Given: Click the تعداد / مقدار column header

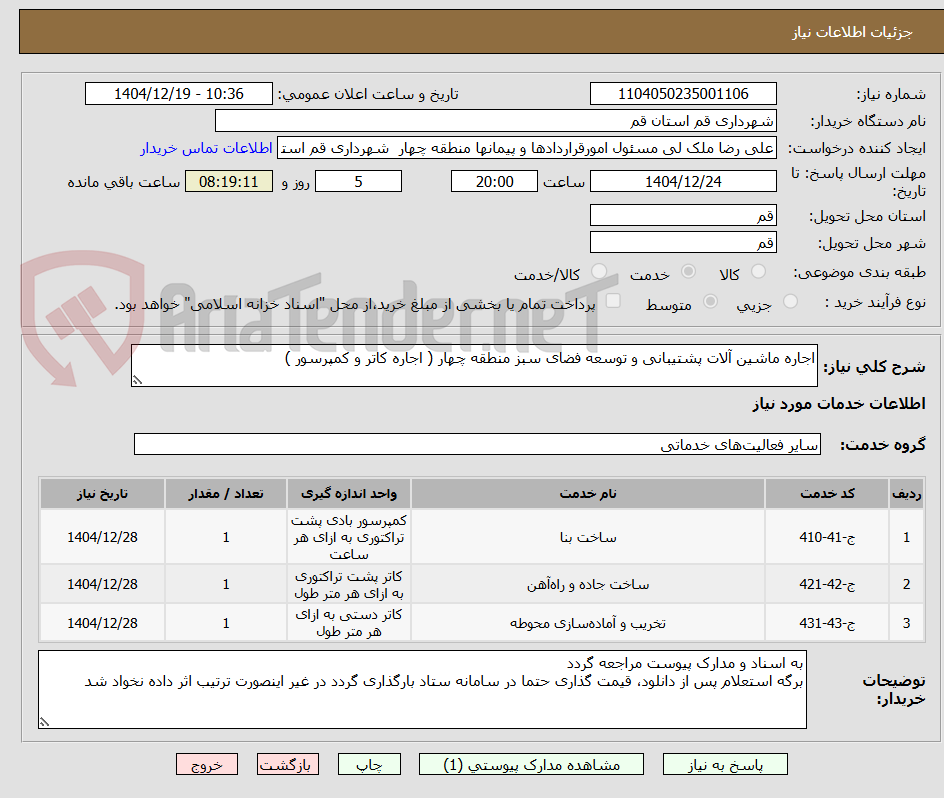Looking at the screenshot, I should click(226, 494).
